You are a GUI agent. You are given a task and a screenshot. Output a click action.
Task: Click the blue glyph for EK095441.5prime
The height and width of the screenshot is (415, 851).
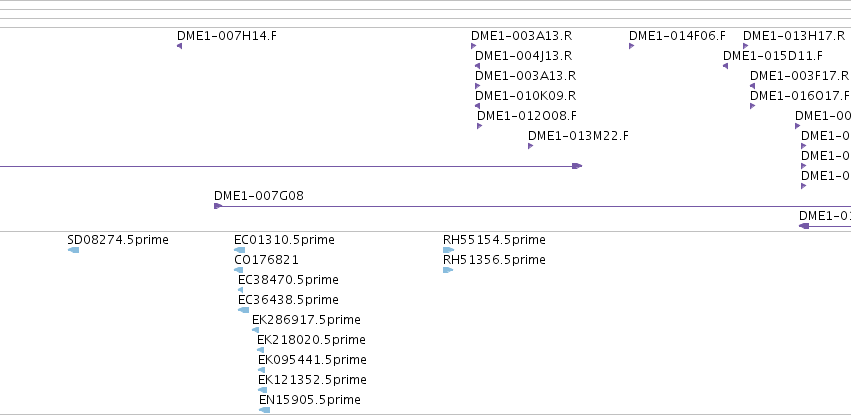(x=262, y=370)
